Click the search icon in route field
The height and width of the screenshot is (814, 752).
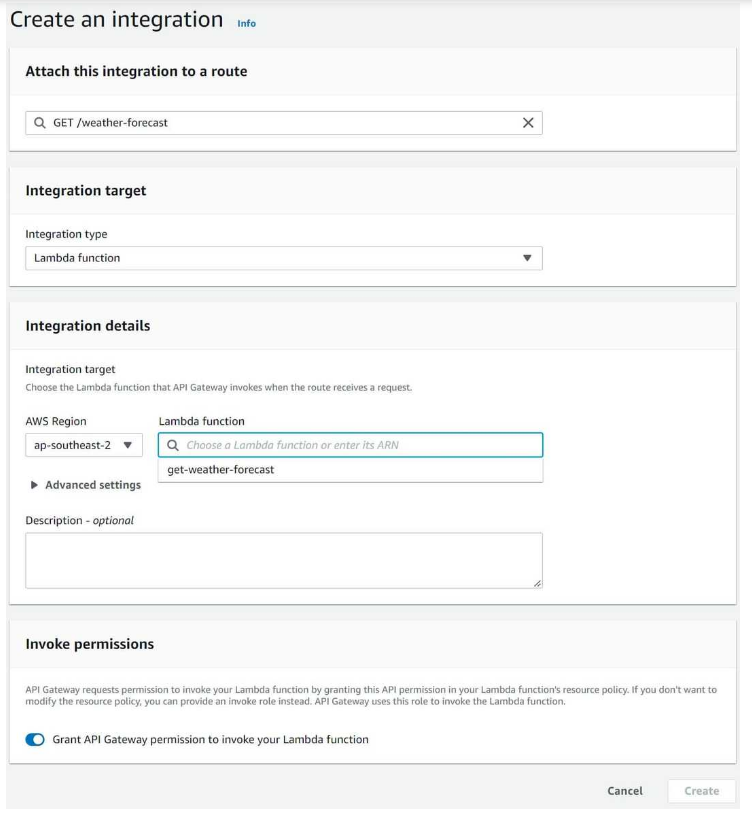pos(39,123)
